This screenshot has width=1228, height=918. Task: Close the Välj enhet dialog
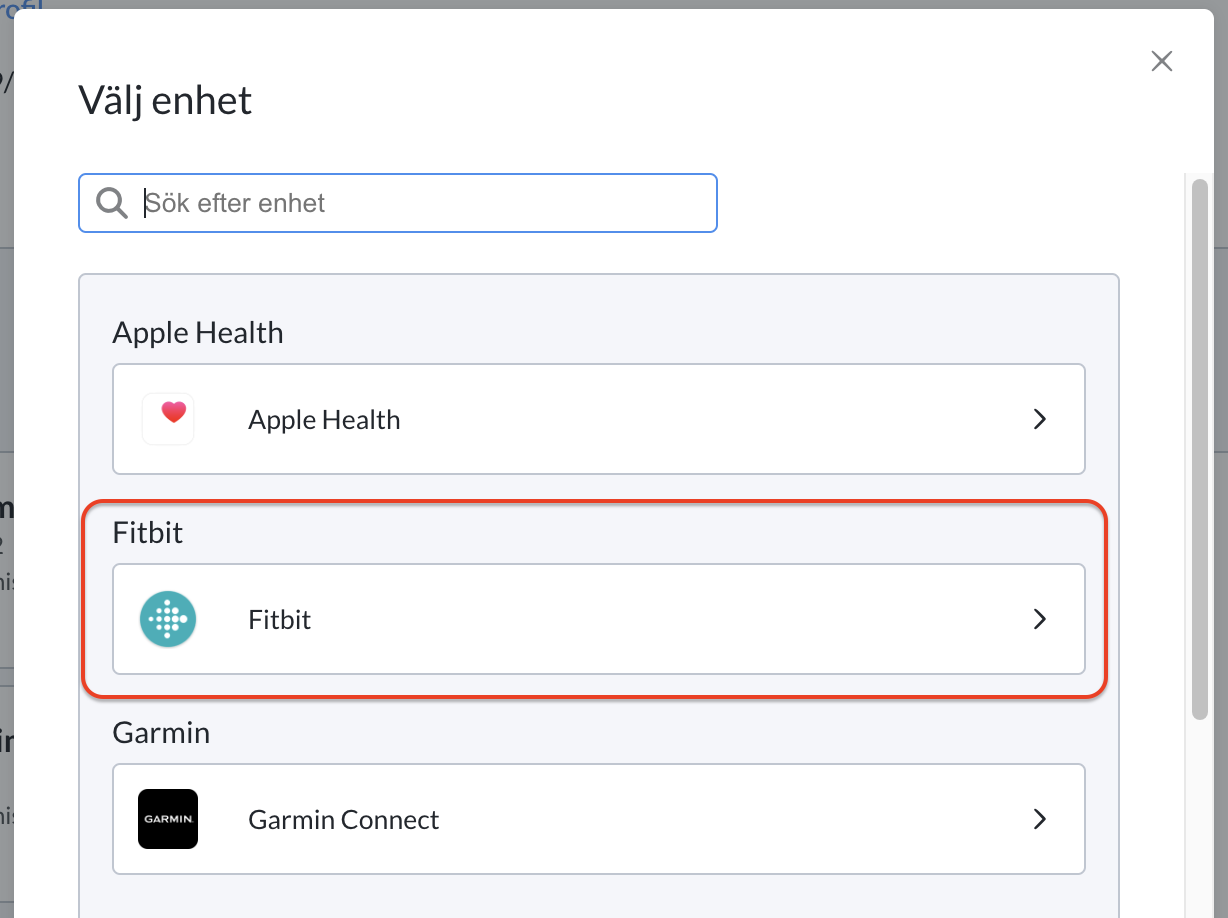click(x=1161, y=61)
